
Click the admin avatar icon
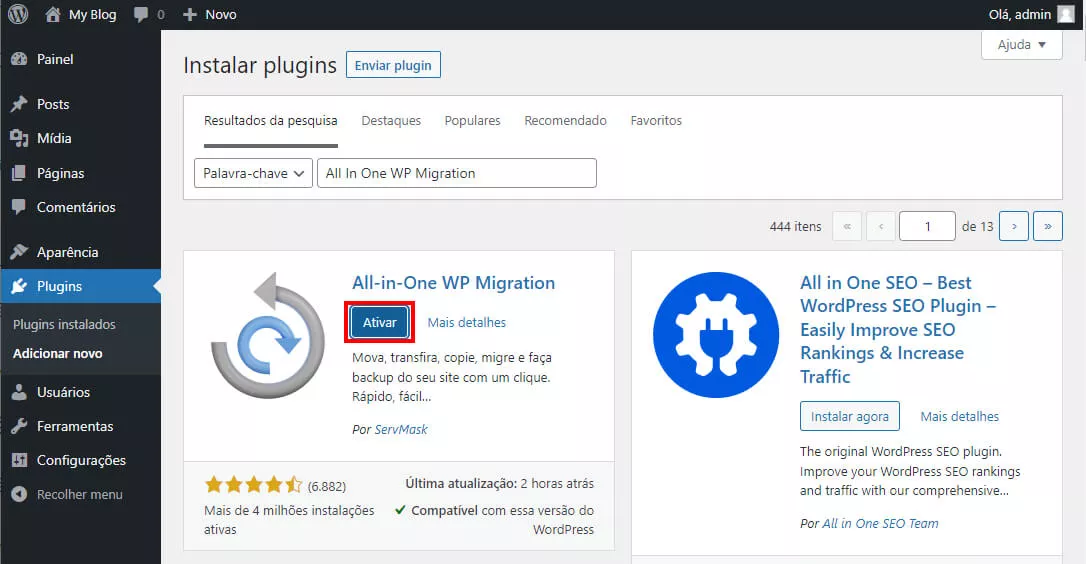1066,14
